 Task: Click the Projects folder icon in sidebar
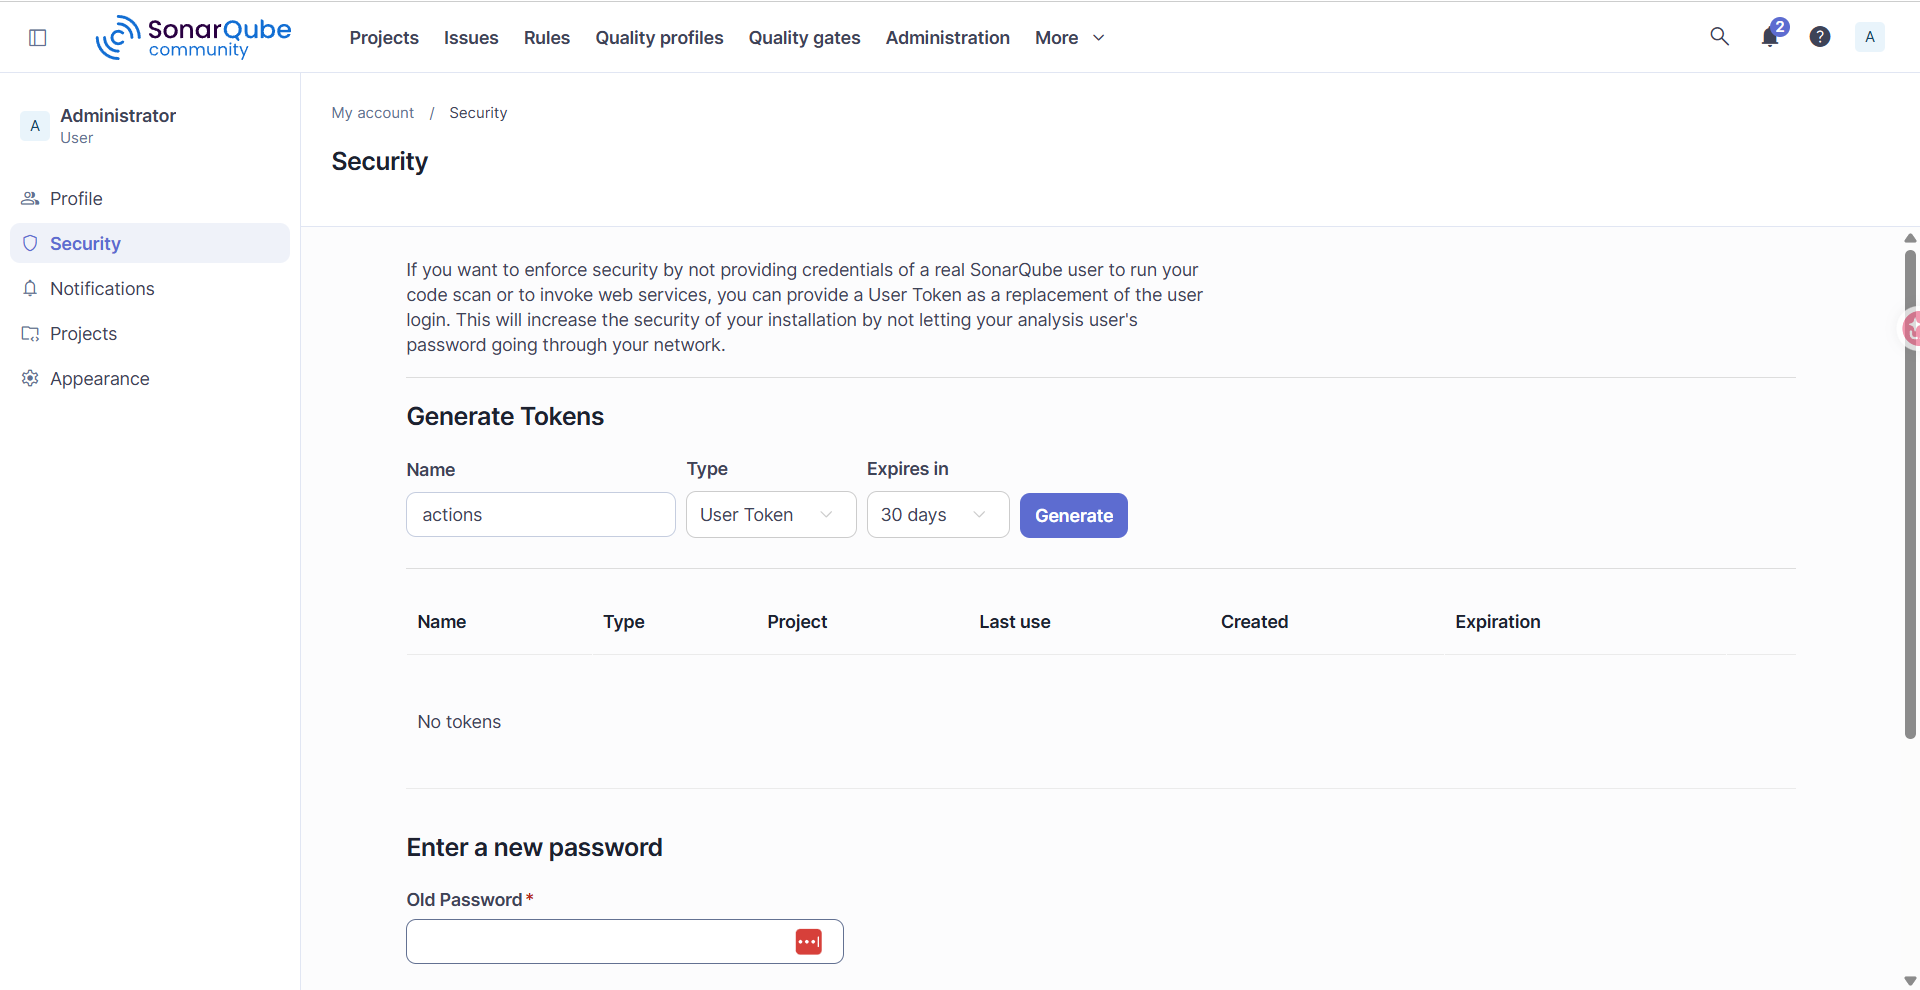30,333
